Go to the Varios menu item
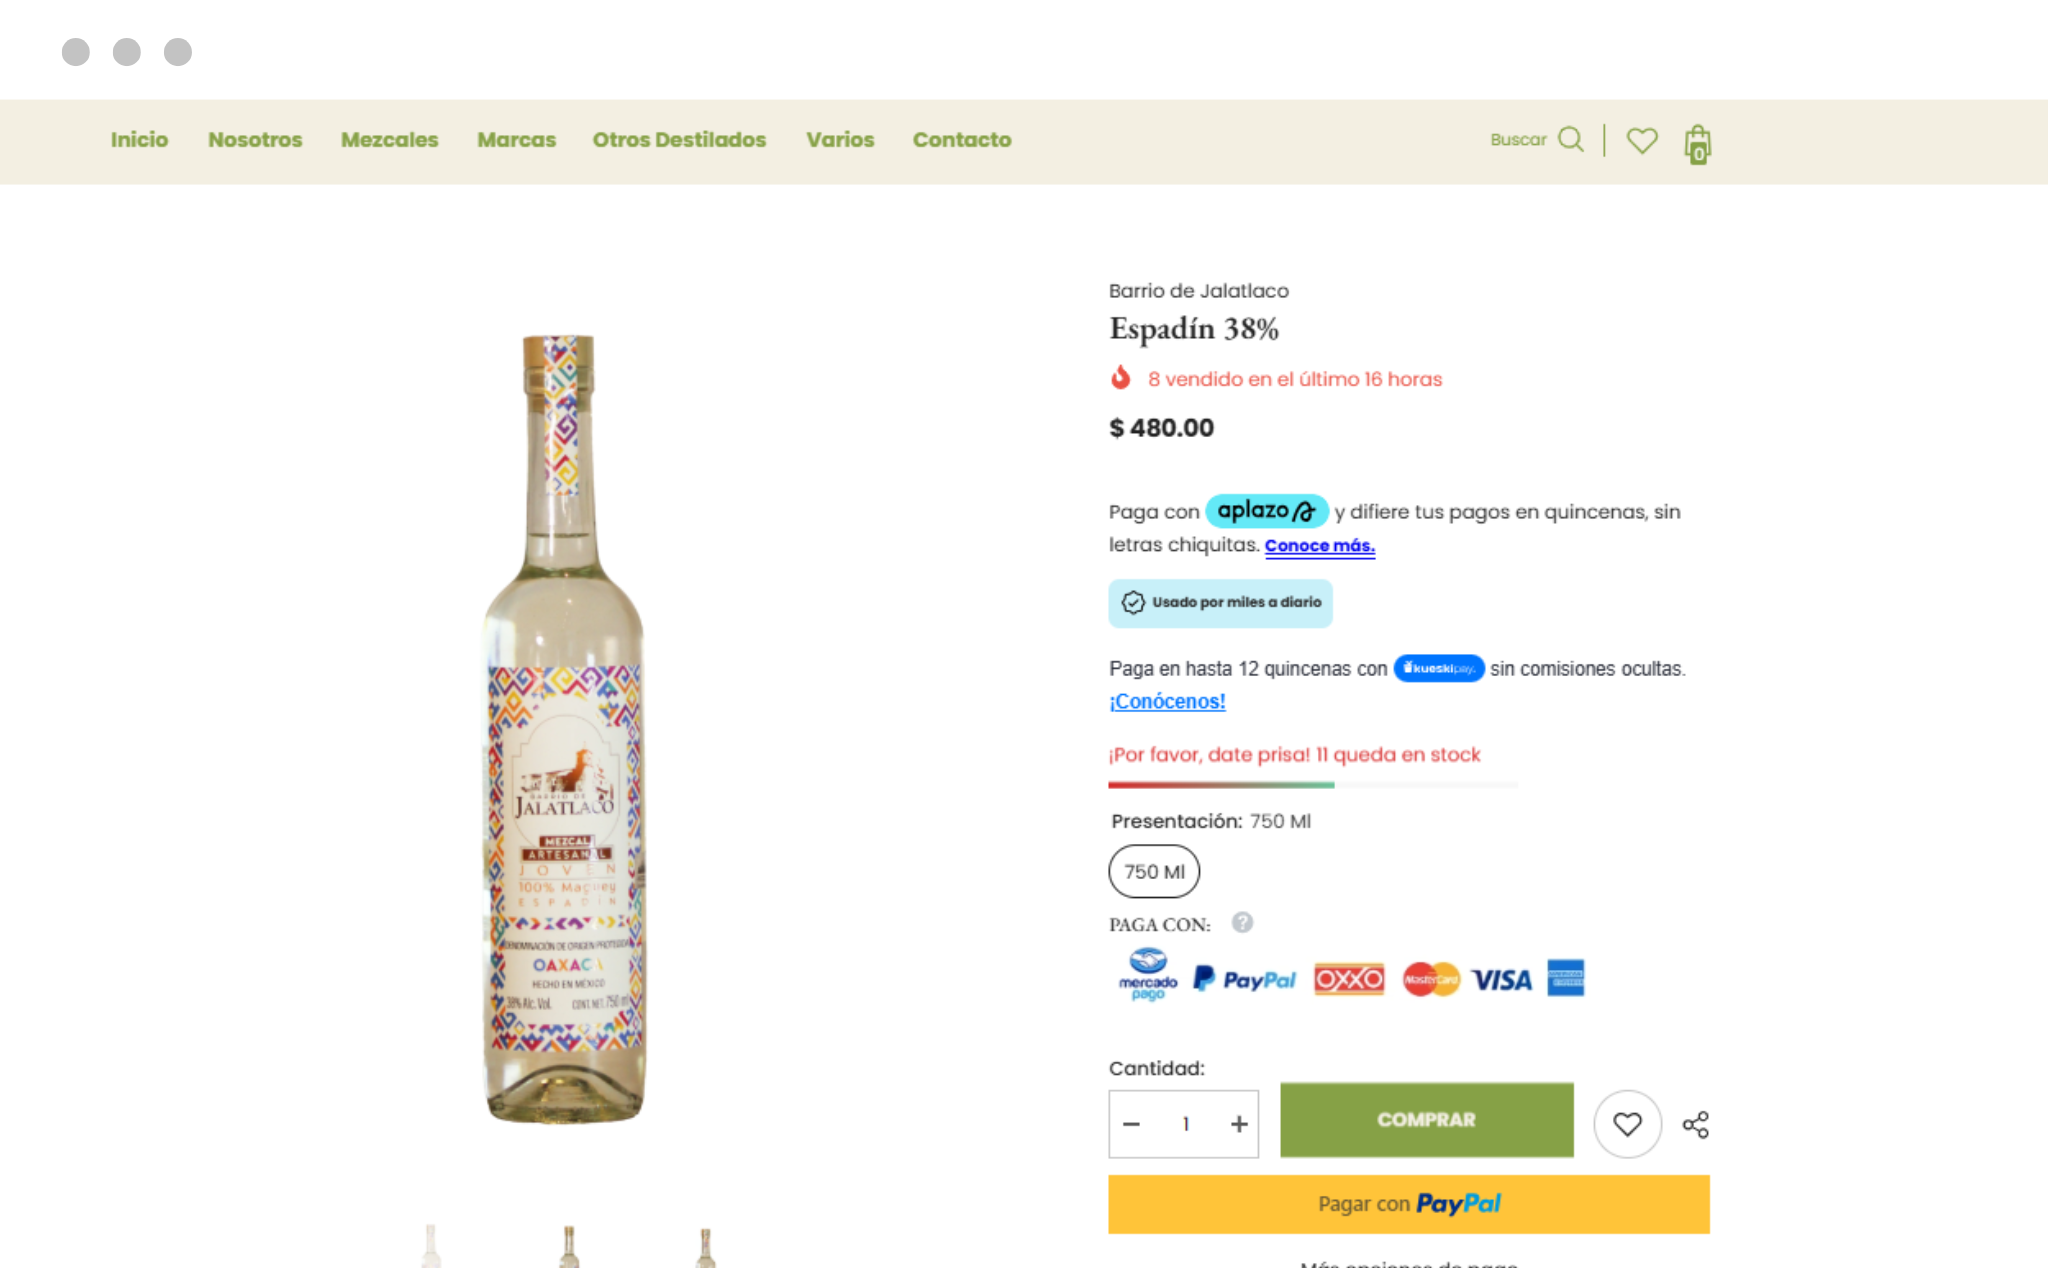Image resolution: width=2048 pixels, height=1268 pixels. click(x=840, y=140)
